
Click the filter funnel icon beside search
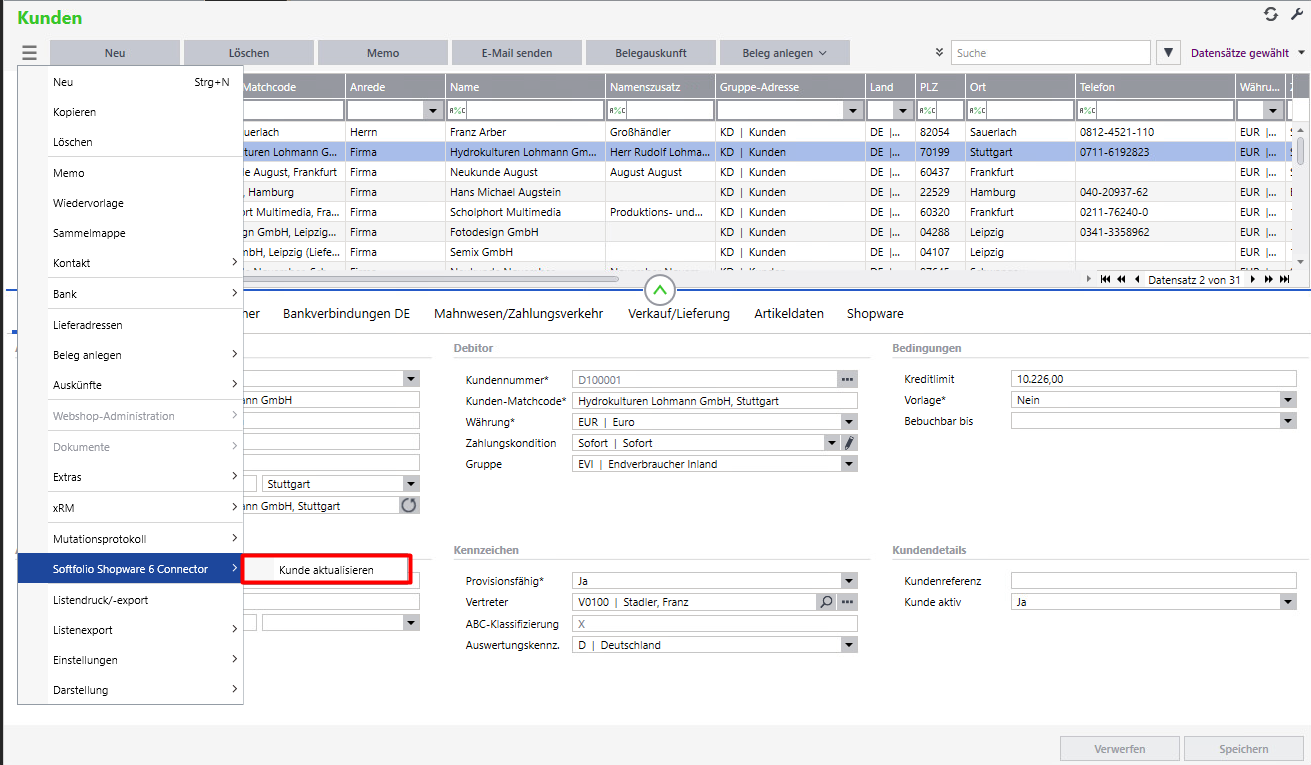tap(1168, 53)
